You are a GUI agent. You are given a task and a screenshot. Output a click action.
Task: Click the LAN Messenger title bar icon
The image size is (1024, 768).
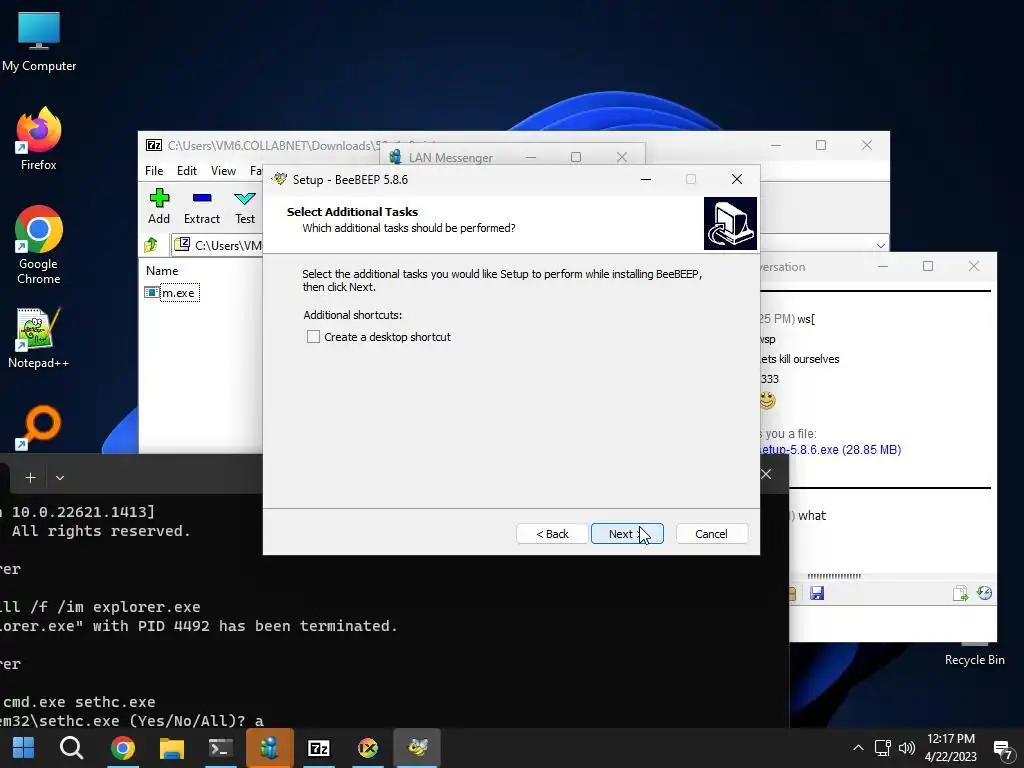pyautogui.click(x=395, y=157)
